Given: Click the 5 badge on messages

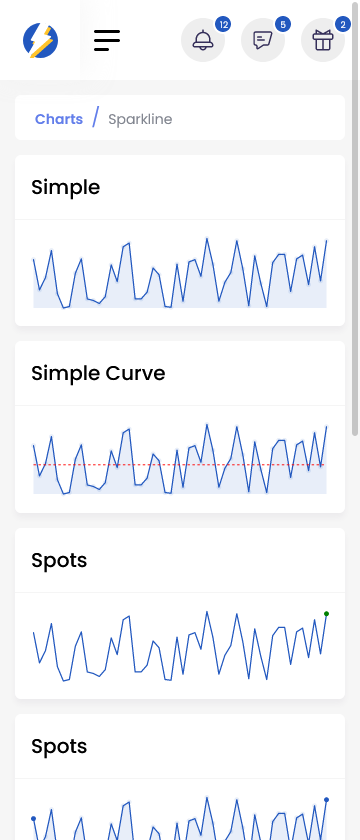Looking at the screenshot, I should (283, 24).
